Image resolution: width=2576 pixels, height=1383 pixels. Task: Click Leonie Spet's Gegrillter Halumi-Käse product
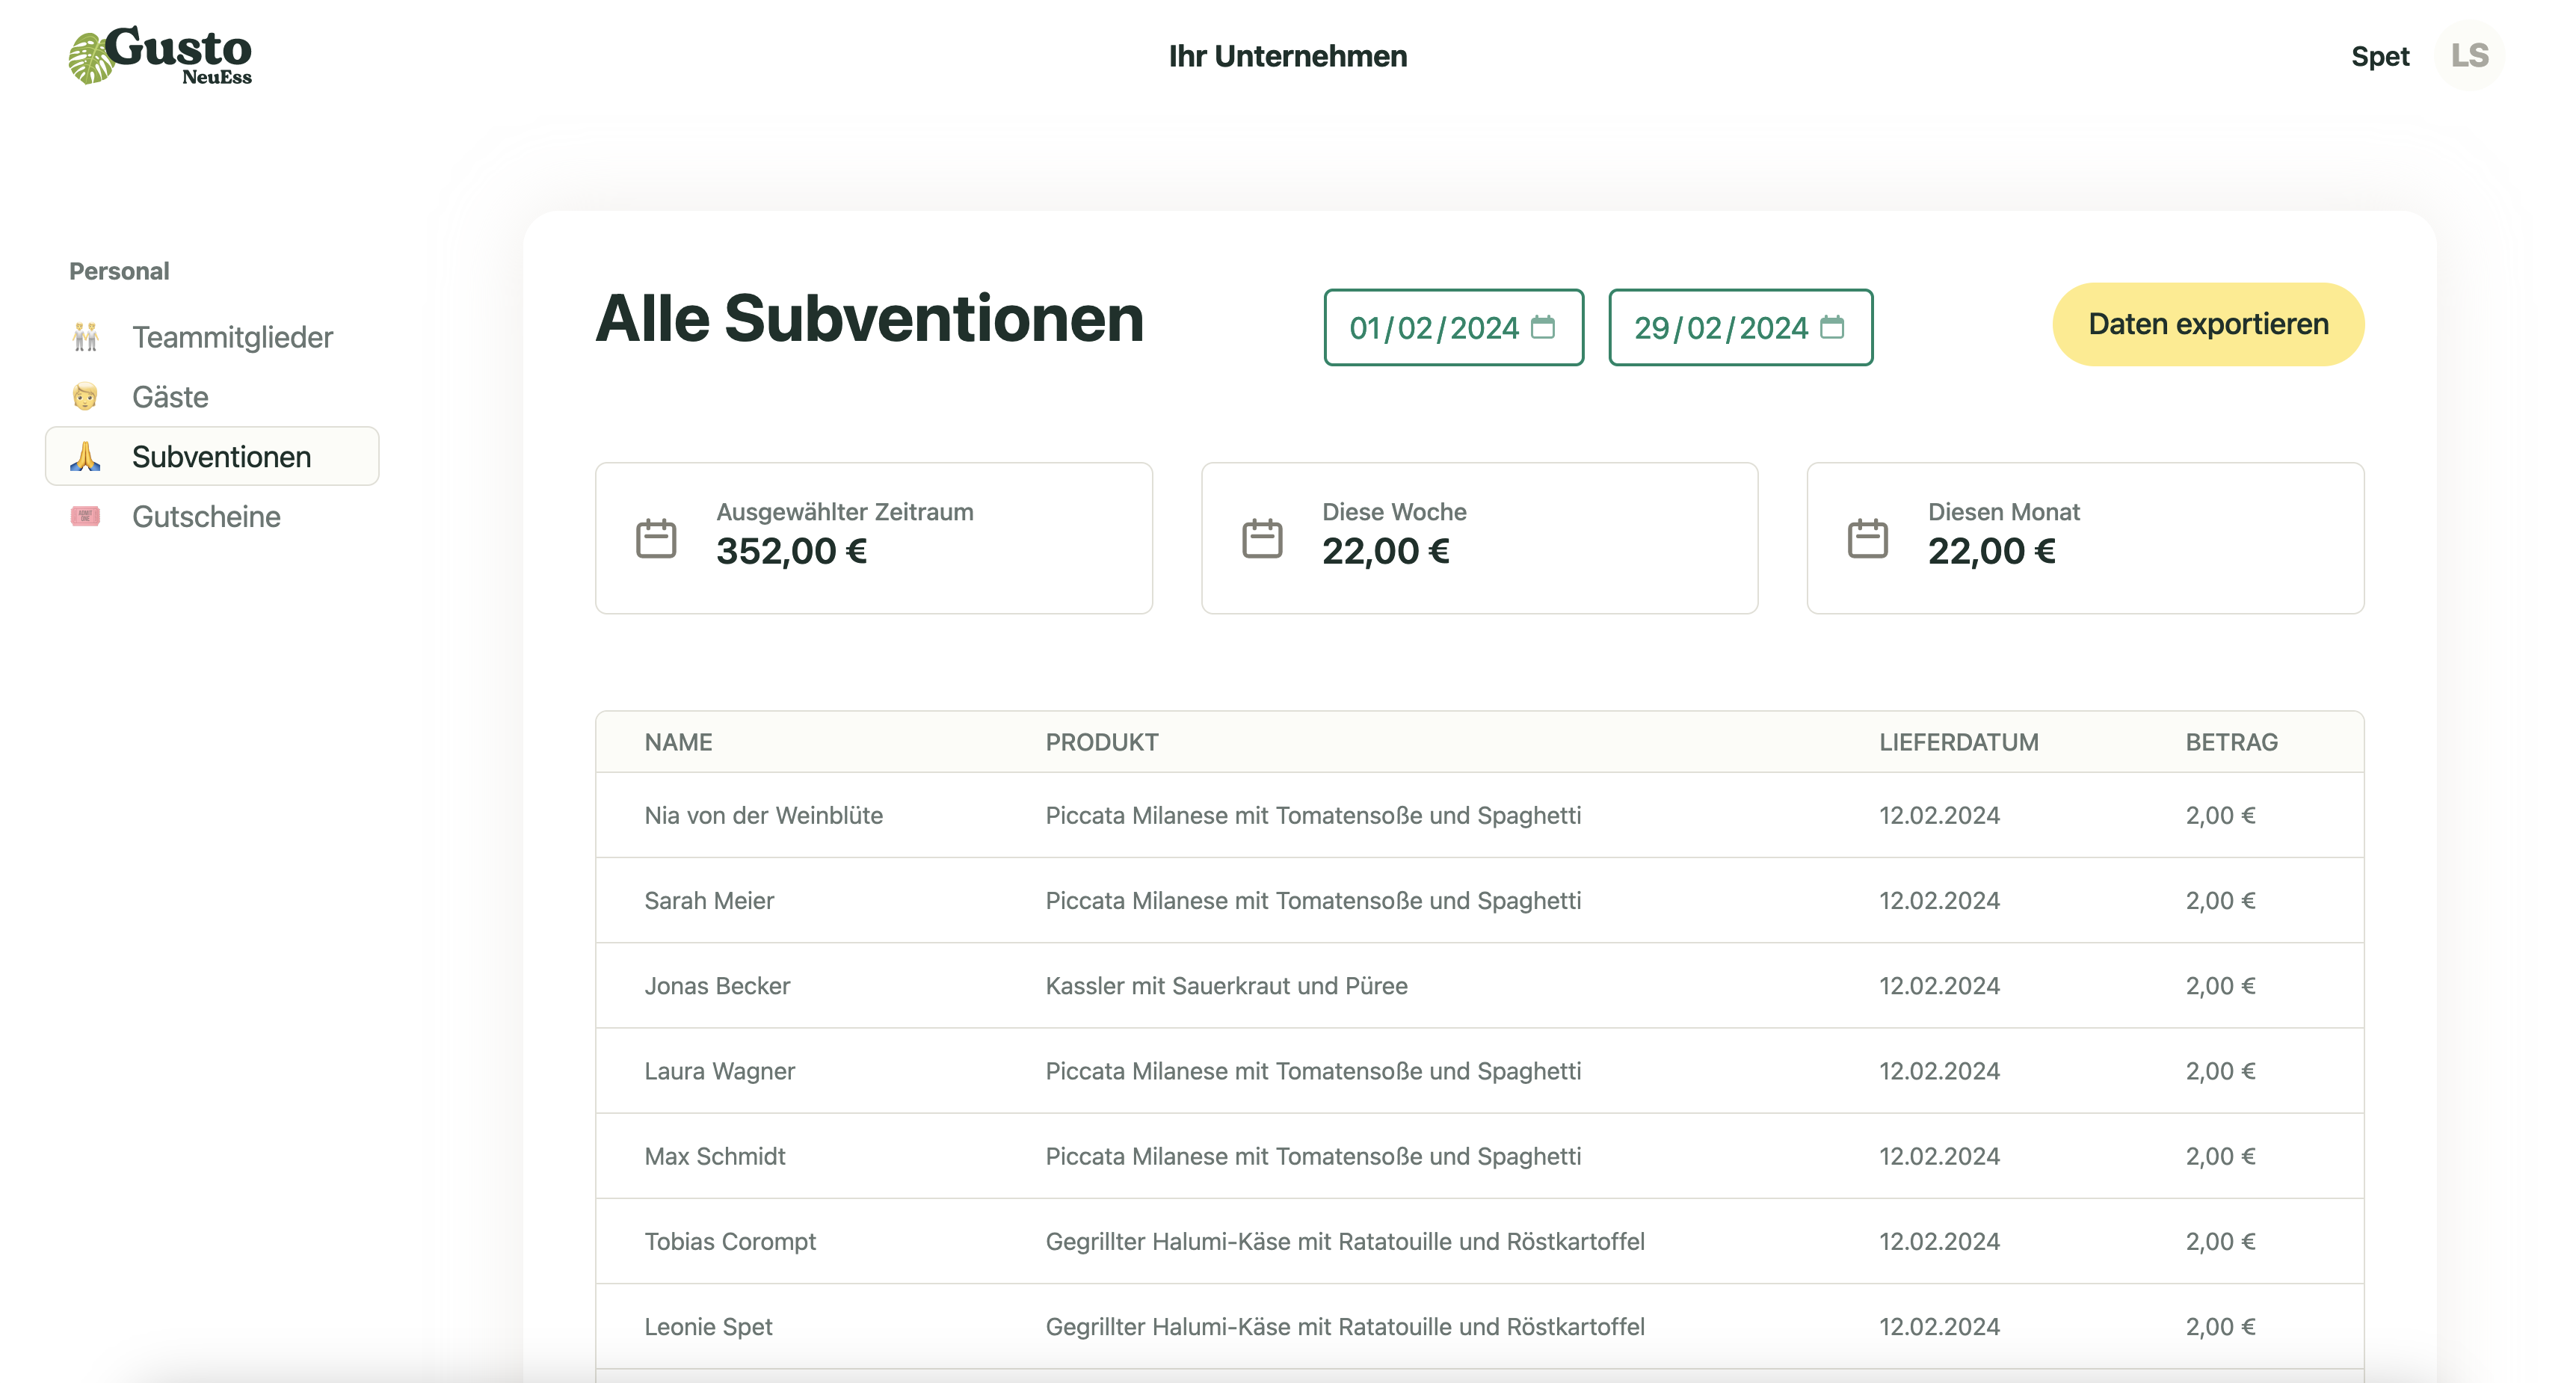1344,1326
